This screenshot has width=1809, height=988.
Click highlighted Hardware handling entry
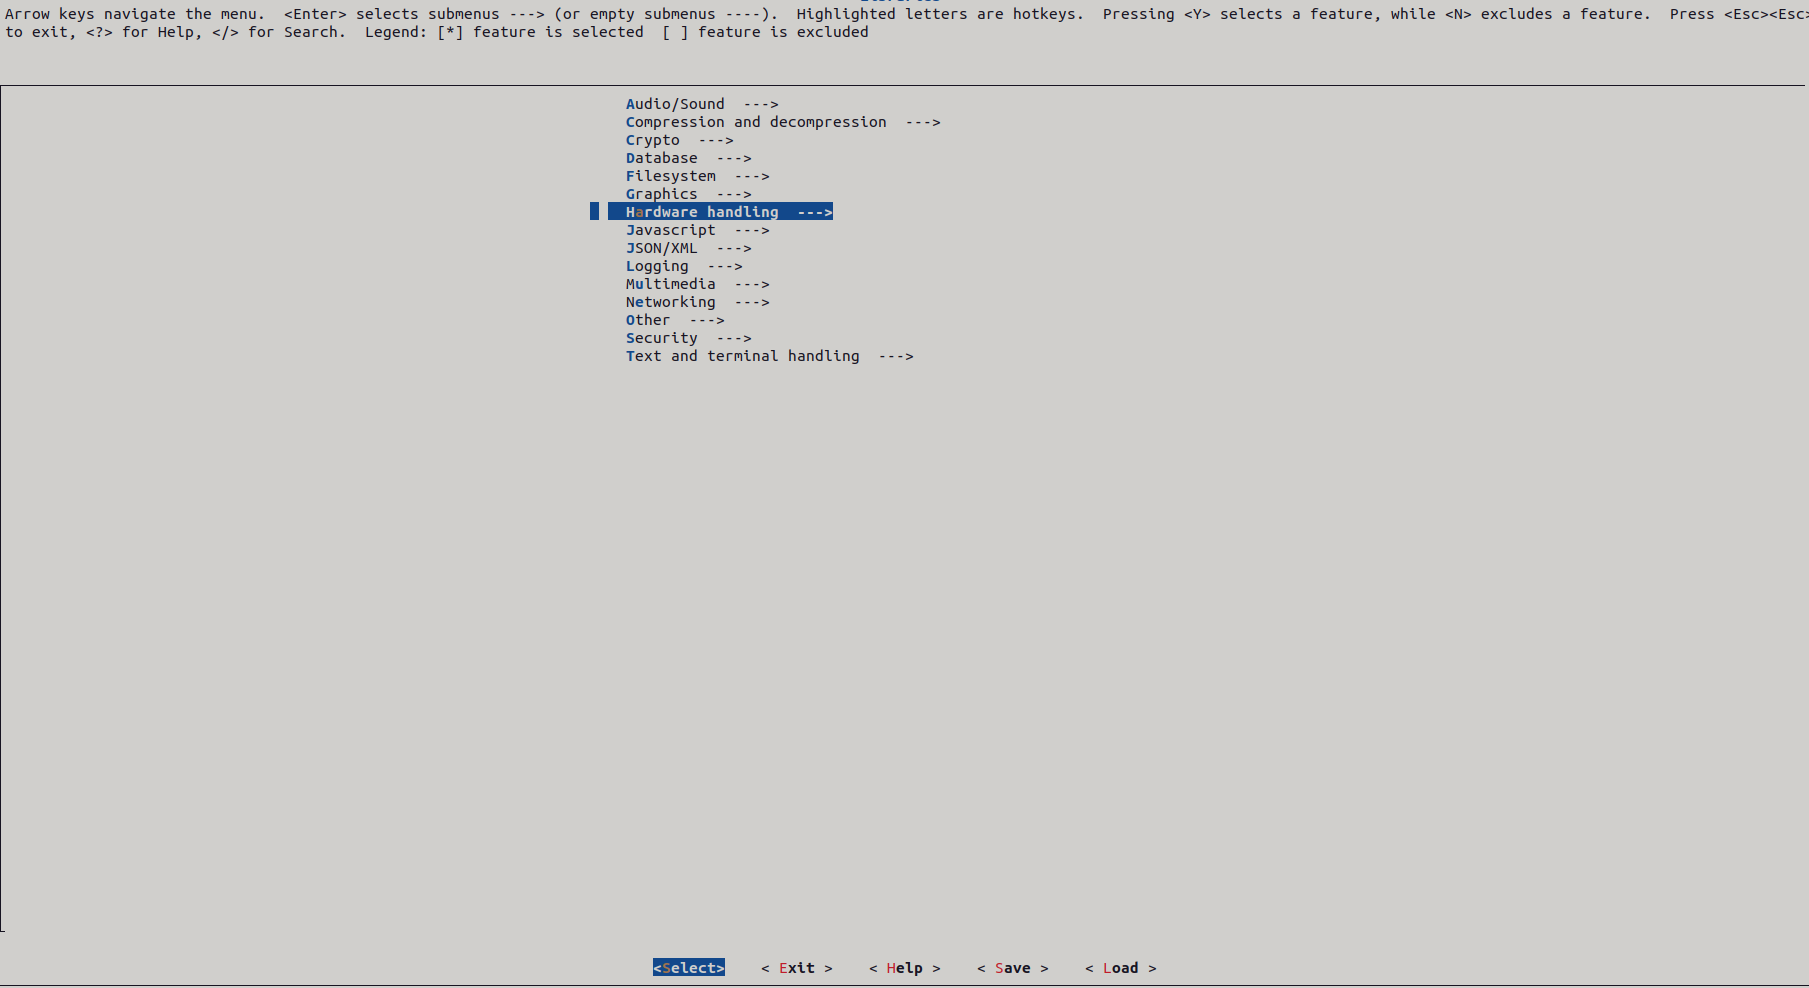(702, 212)
